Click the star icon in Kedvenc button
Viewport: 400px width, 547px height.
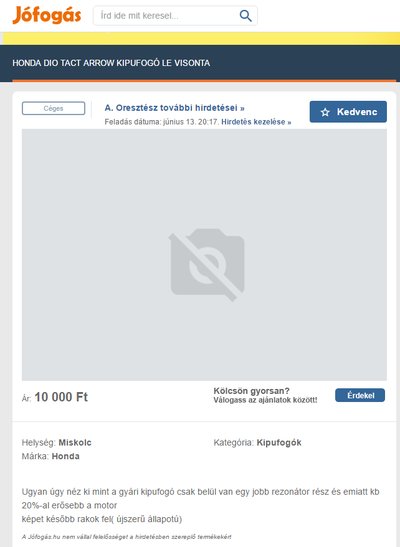click(x=325, y=112)
